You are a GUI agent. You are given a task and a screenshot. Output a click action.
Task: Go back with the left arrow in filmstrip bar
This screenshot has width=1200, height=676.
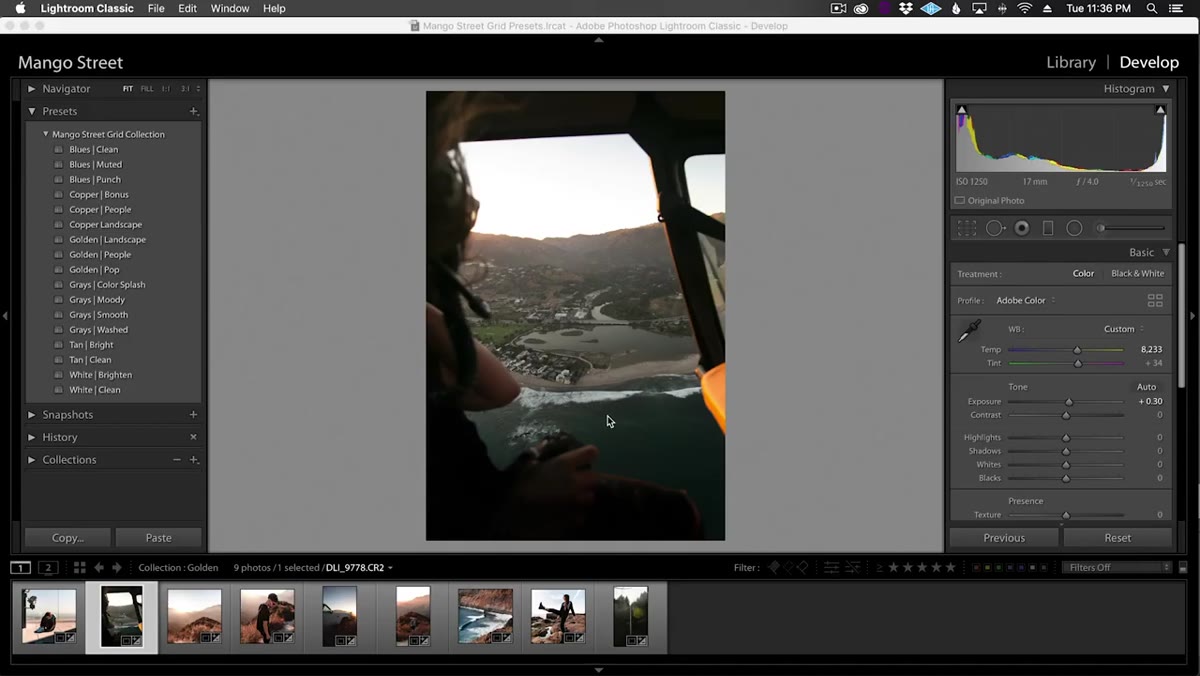click(99, 567)
